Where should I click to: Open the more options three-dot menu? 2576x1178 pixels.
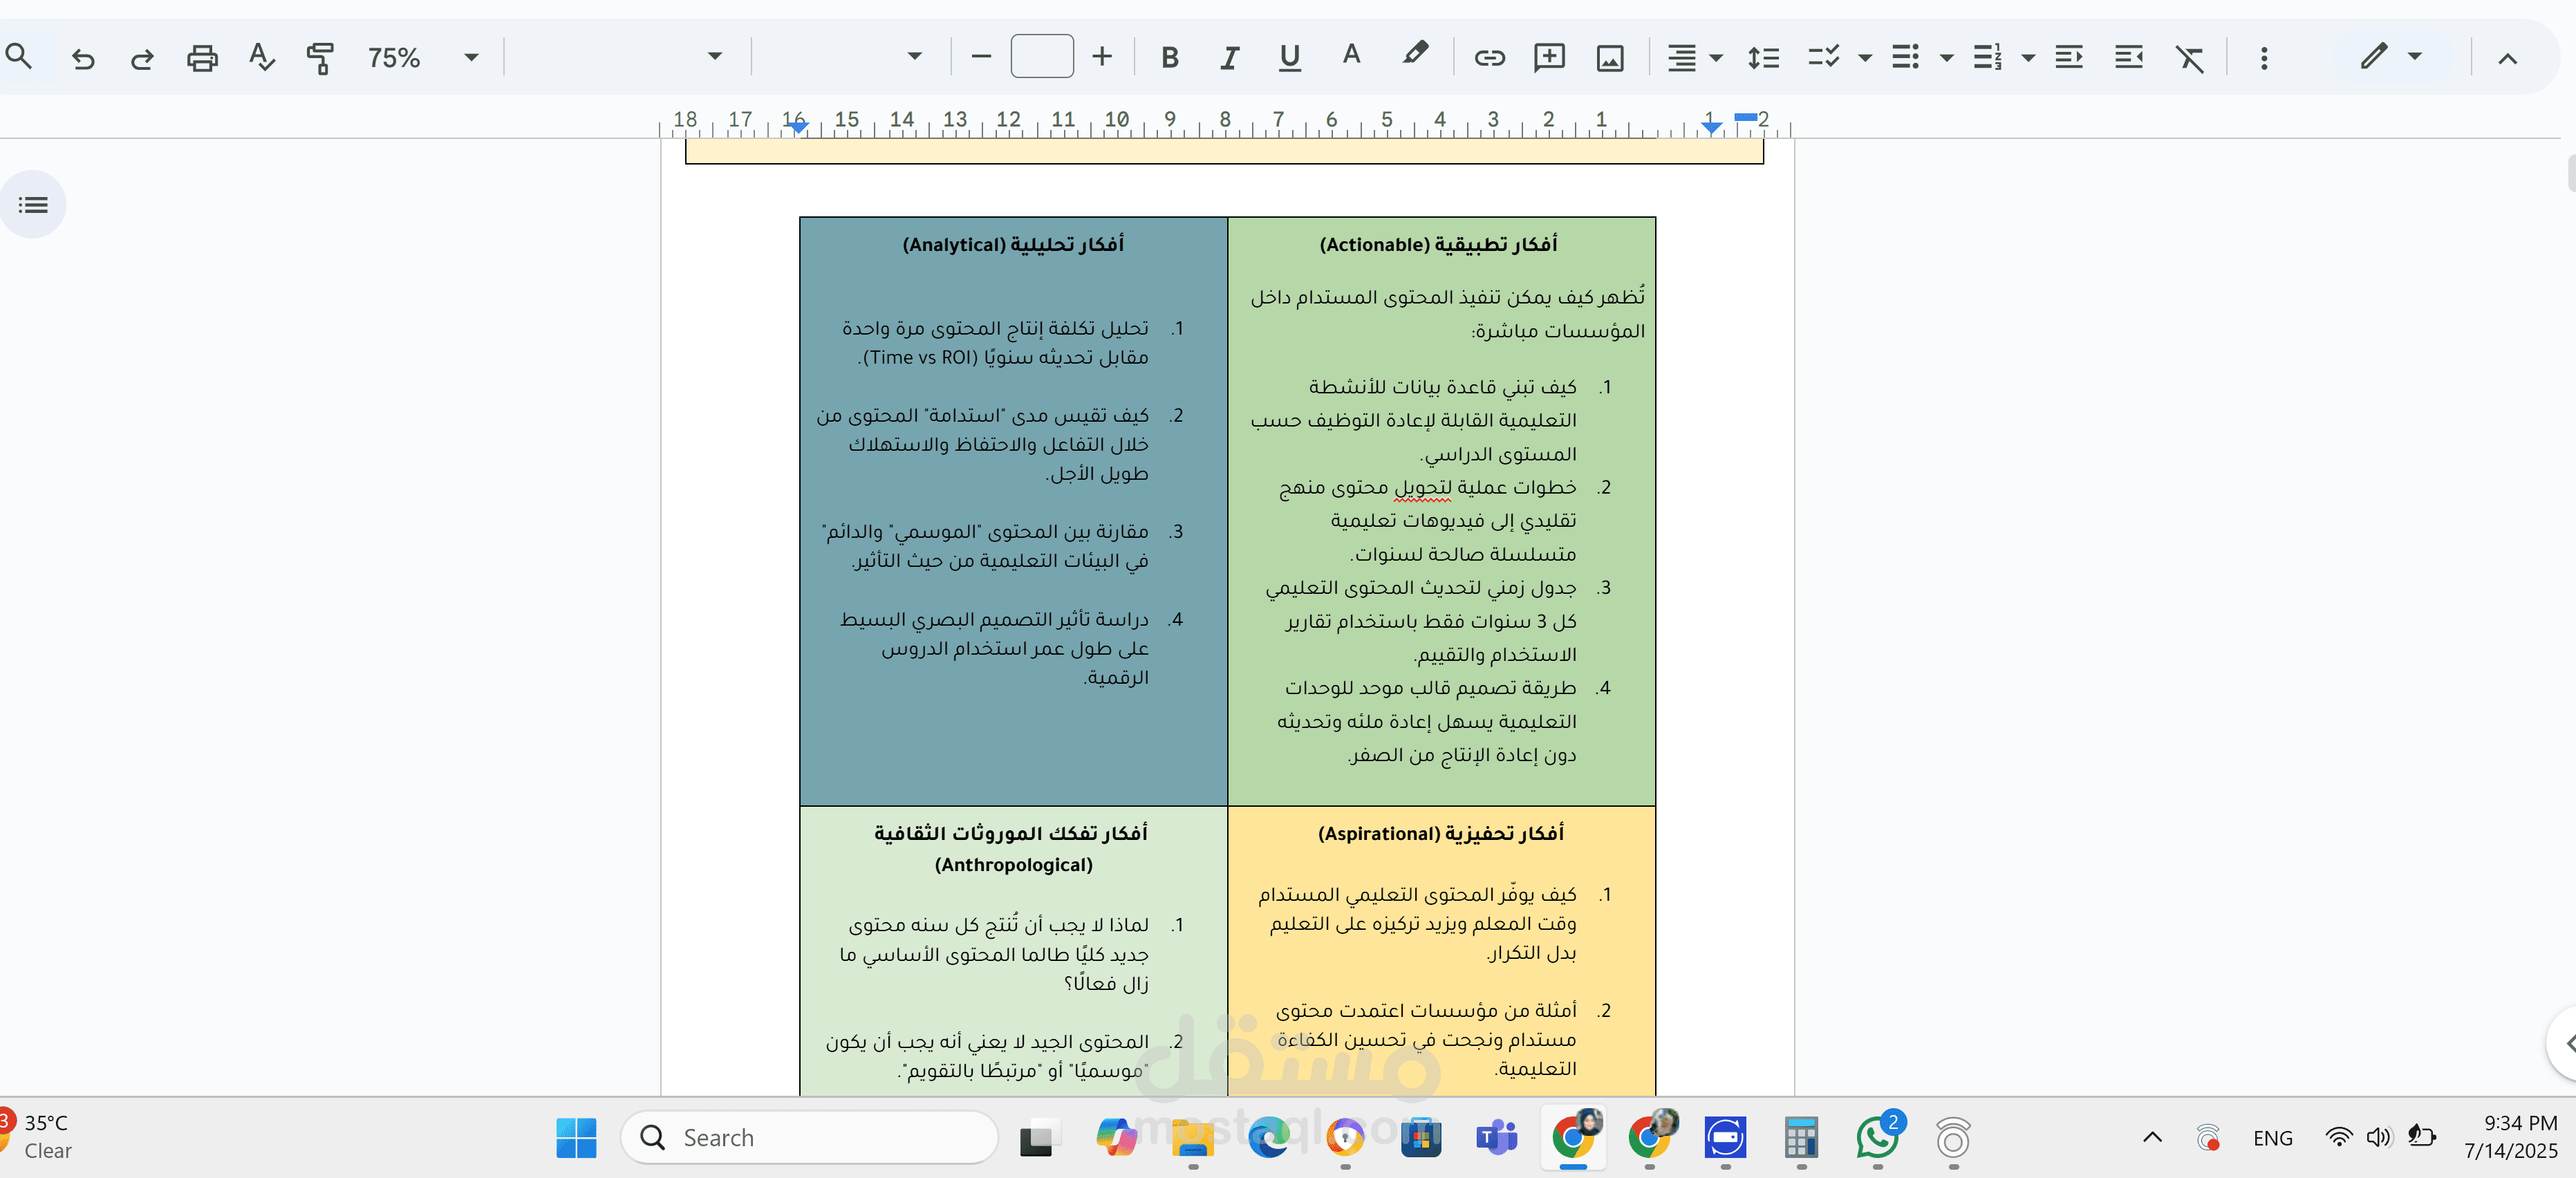pos(2264,58)
